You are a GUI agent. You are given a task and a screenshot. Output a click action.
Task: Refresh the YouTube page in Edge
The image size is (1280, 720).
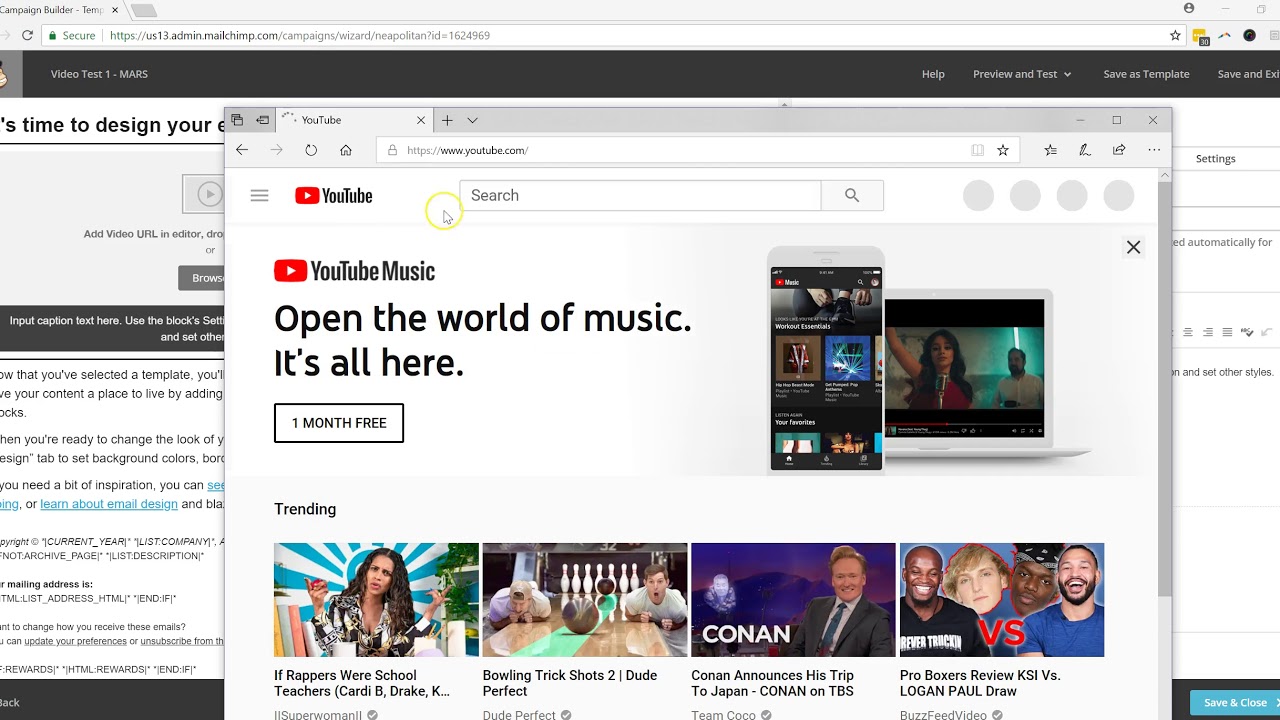(311, 150)
